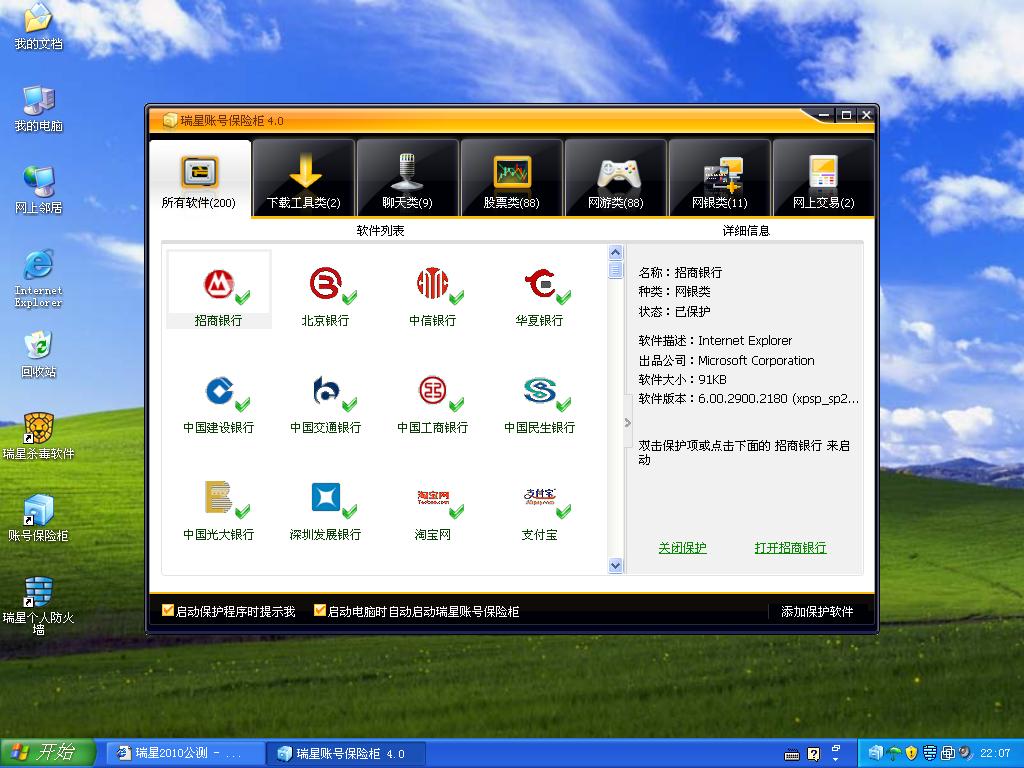This screenshot has height=768, width=1024.
Task: Click 状态:已保护 text
Action: click(x=674, y=312)
